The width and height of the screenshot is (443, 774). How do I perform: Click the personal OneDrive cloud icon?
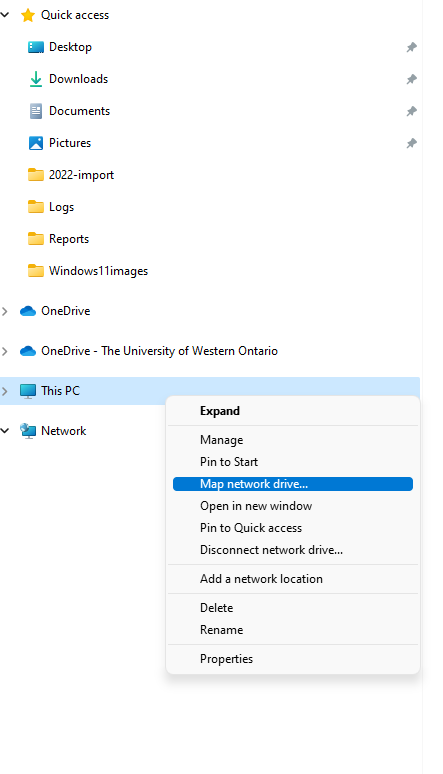[28, 311]
